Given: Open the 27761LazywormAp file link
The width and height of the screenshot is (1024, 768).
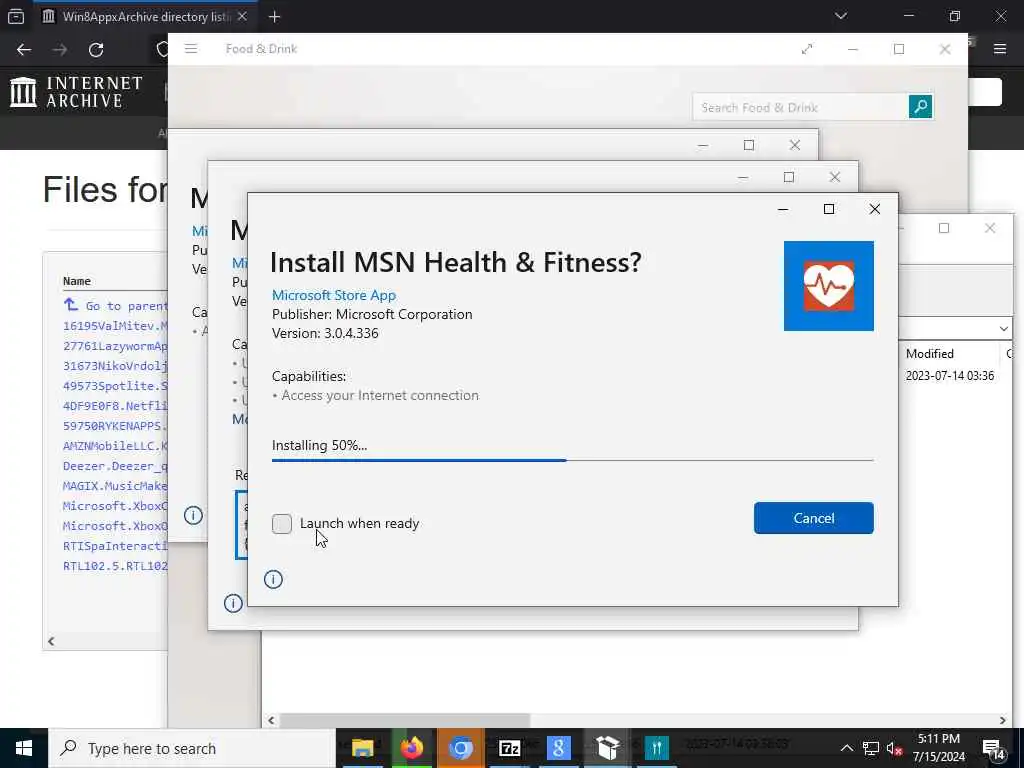Looking at the screenshot, I should pyautogui.click(x=115, y=346).
